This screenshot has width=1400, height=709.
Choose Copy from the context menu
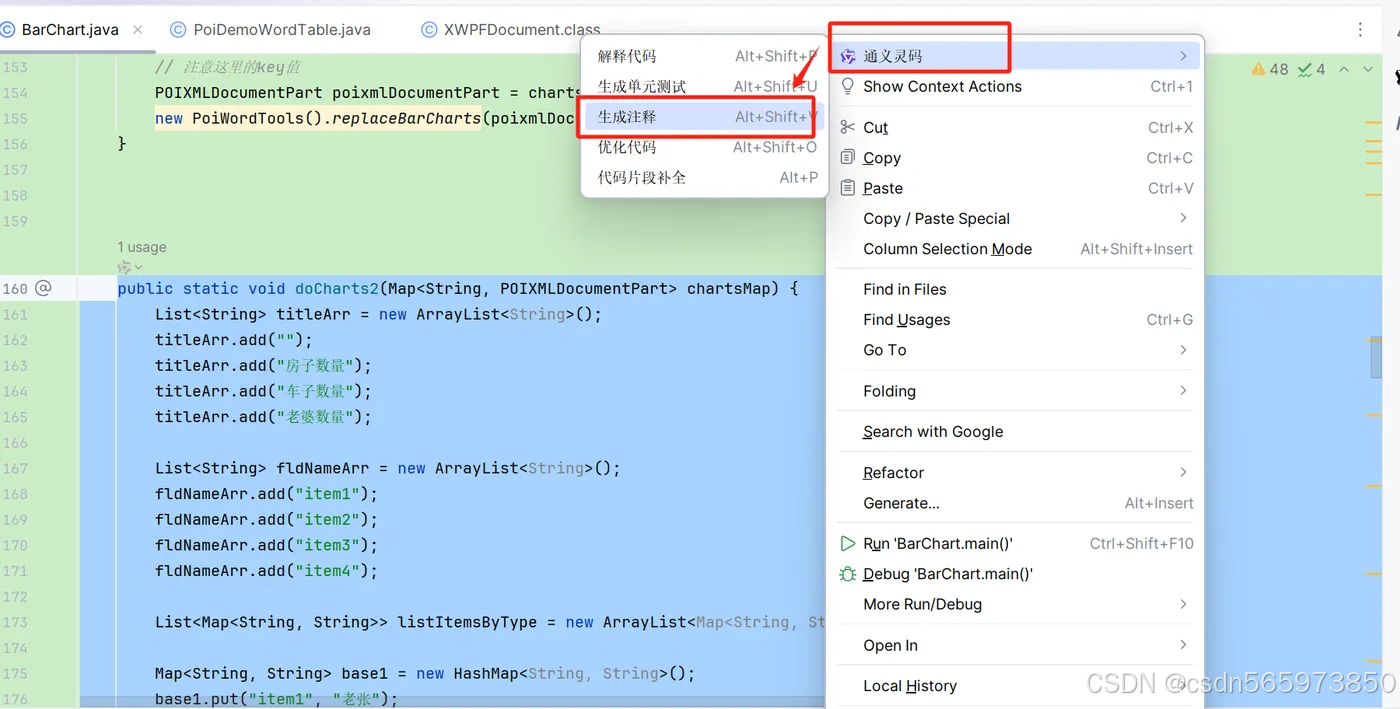[x=1017, y=158]
